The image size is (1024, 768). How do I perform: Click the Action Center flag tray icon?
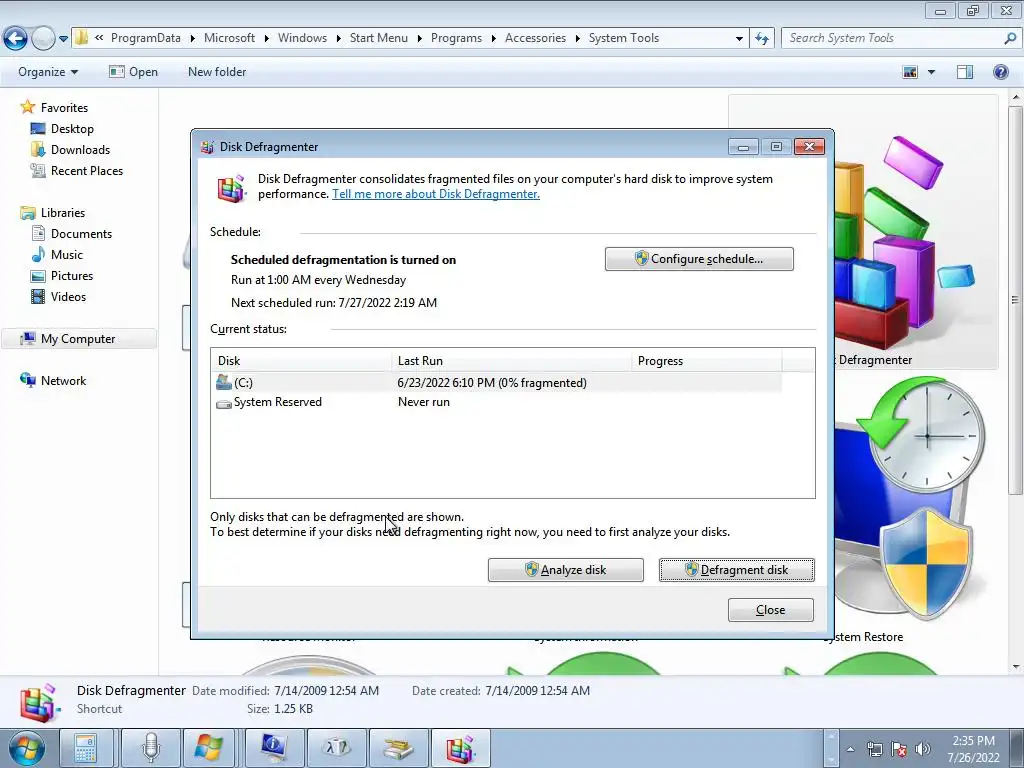[x=899, y=749]
